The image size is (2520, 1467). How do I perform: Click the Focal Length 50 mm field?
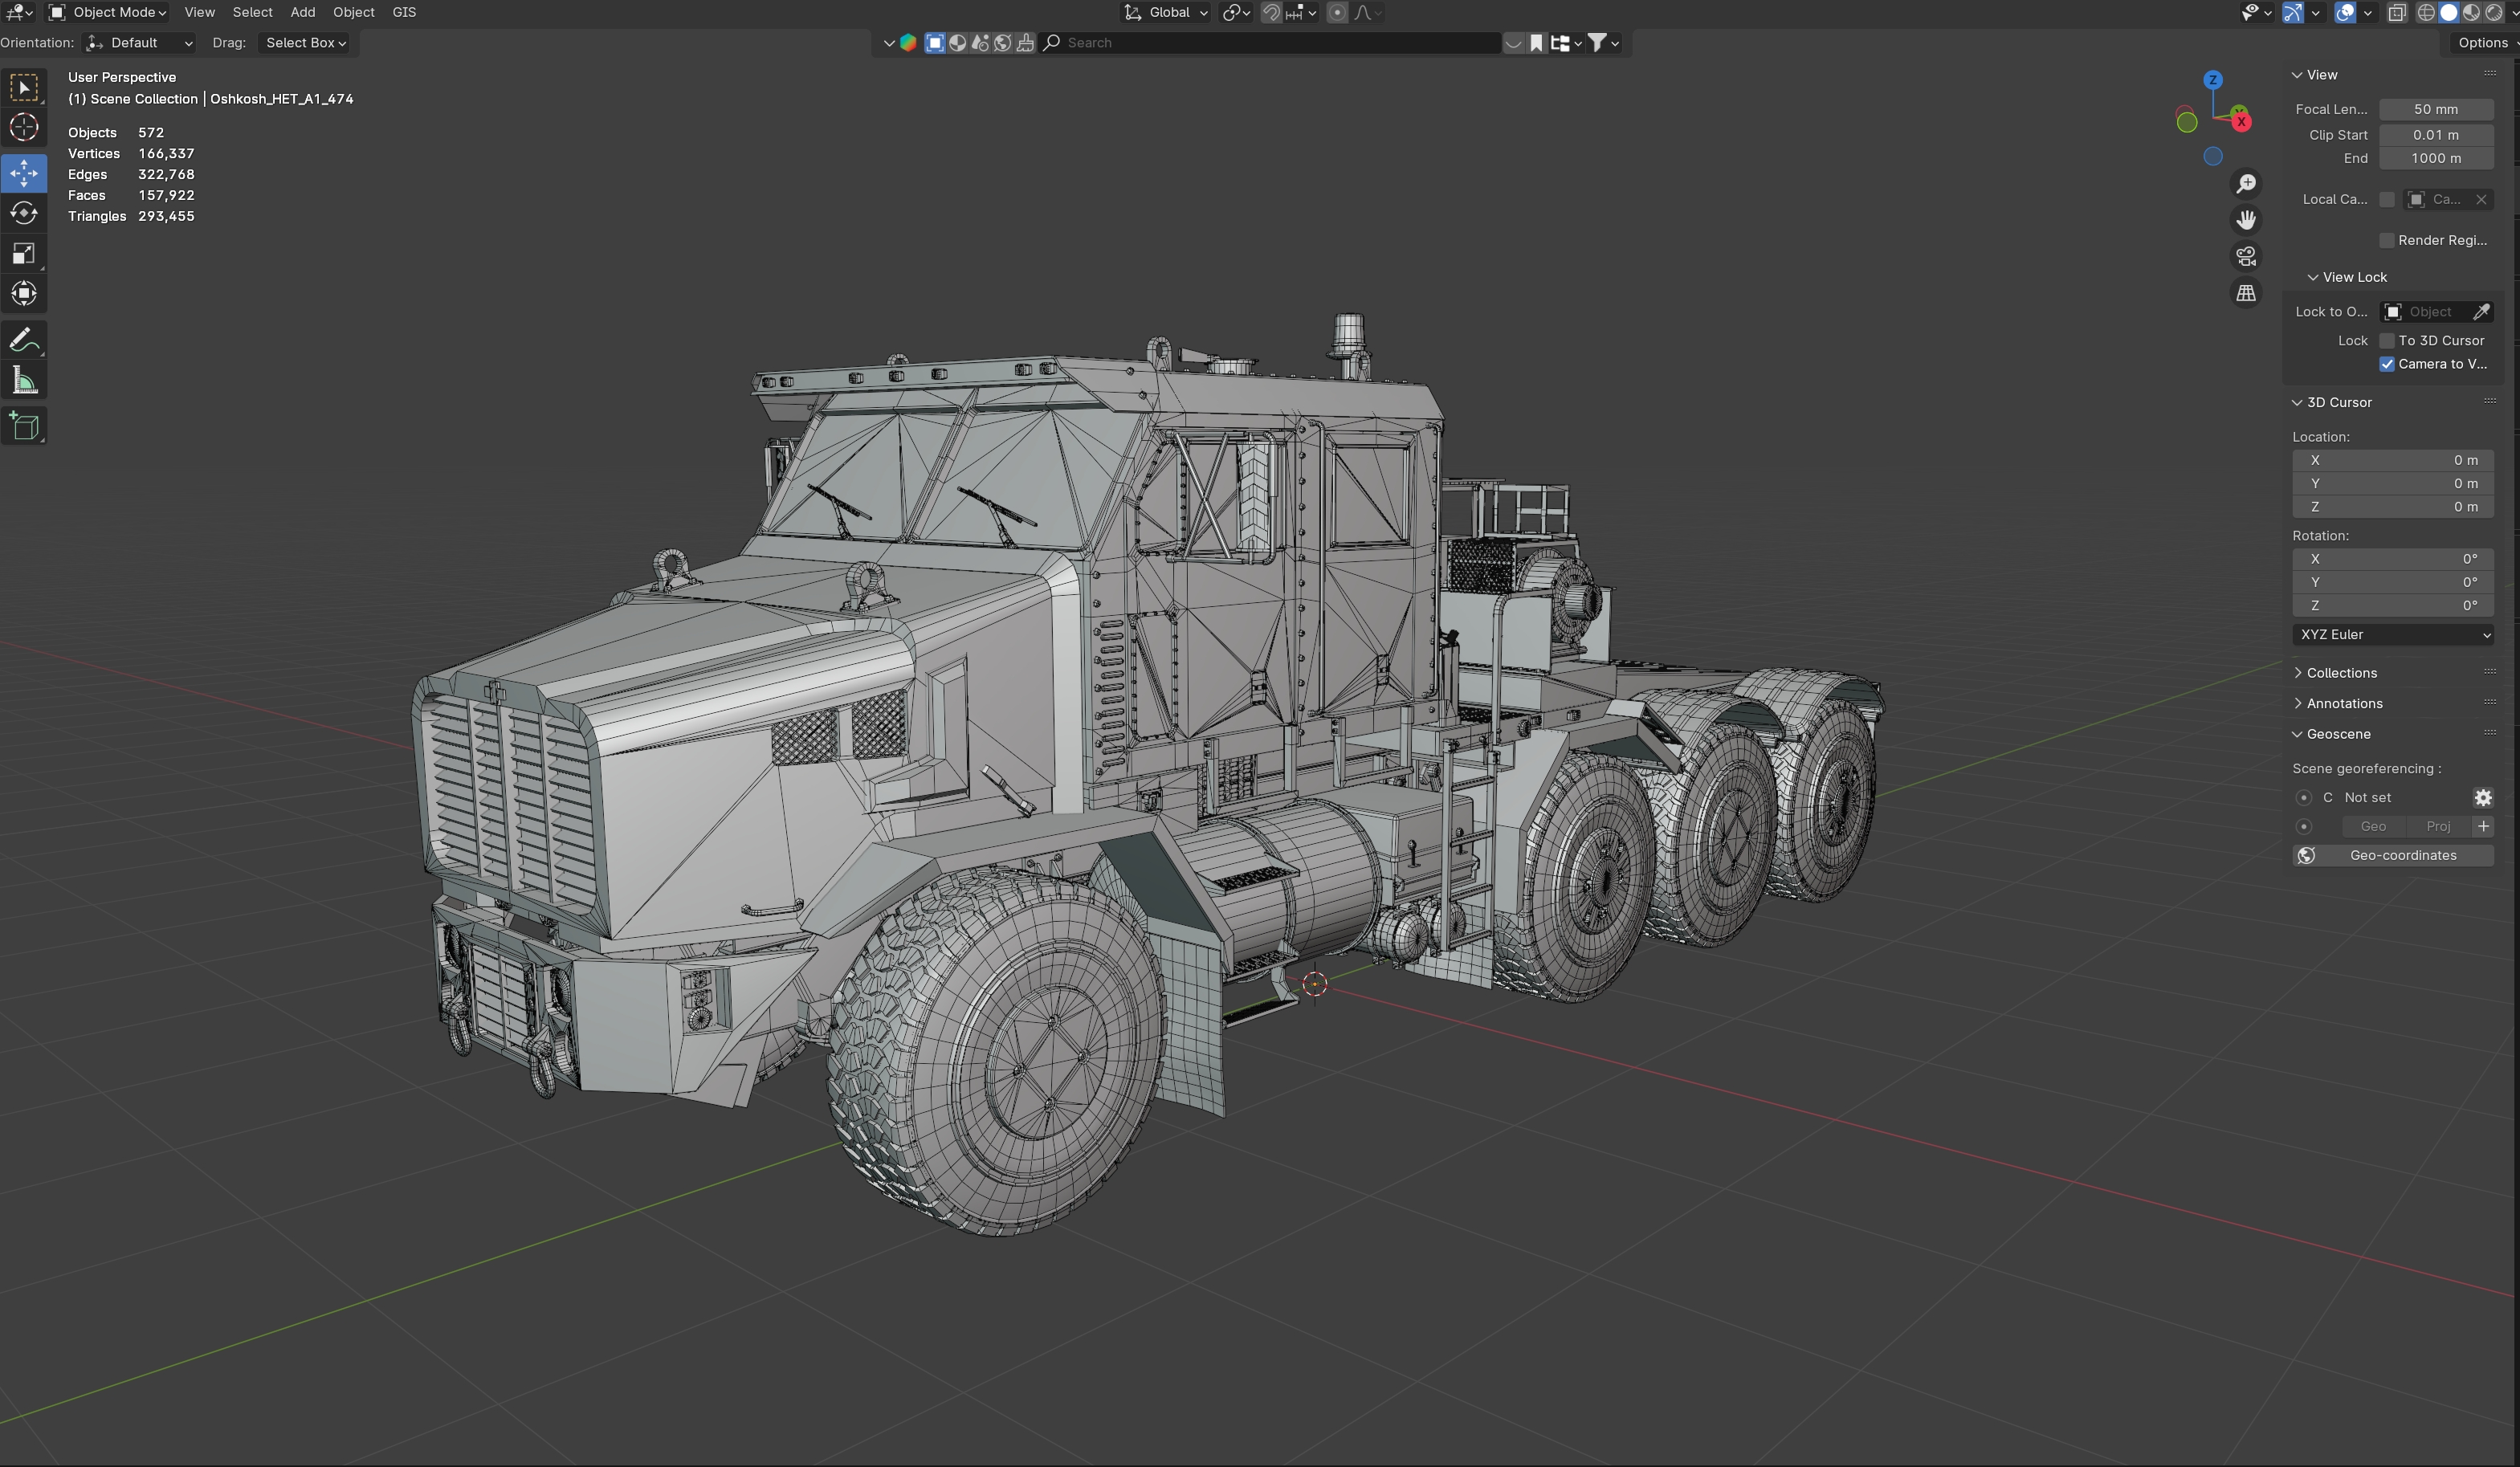[x=2435, y=109]
